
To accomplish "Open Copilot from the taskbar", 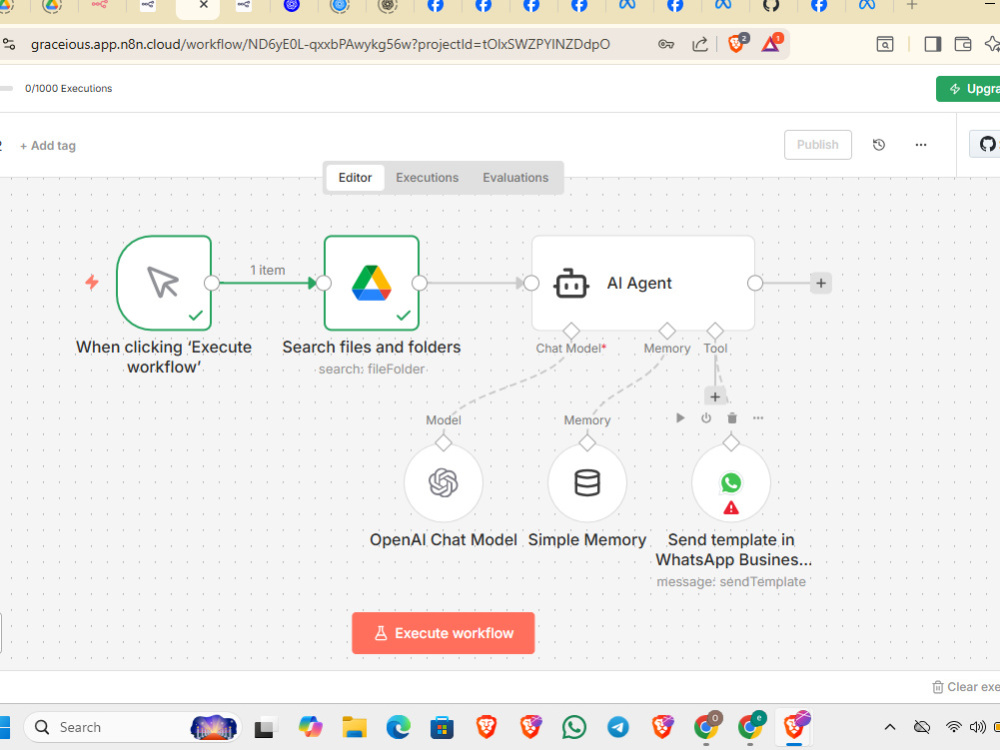I will coord(311,727).
